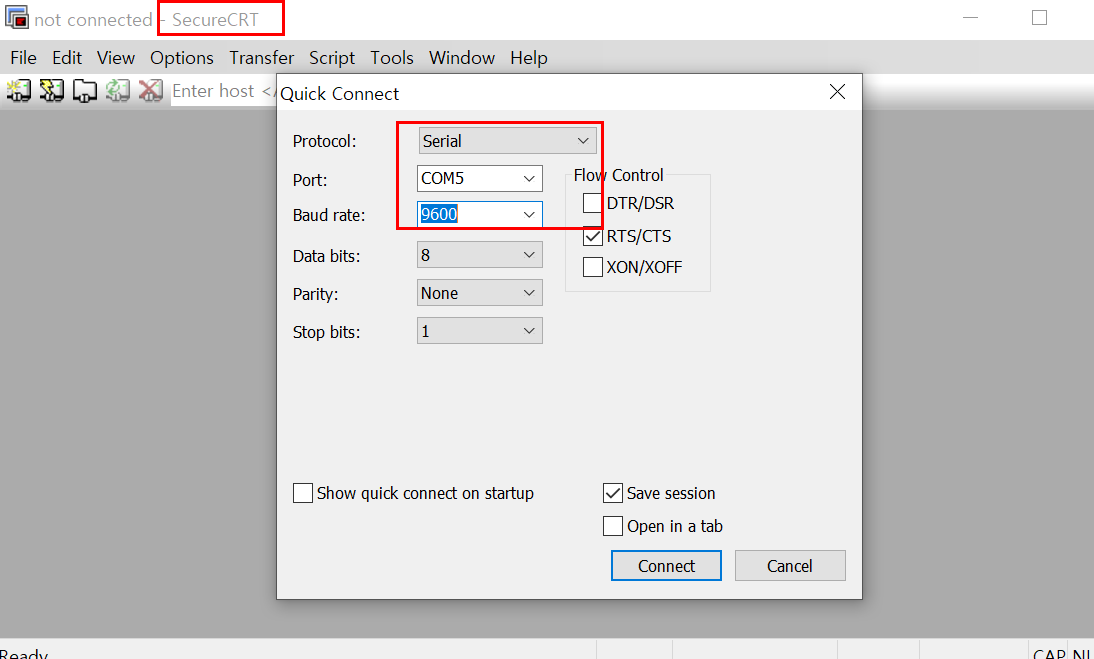Click the Cancel button

click(790, 566)
